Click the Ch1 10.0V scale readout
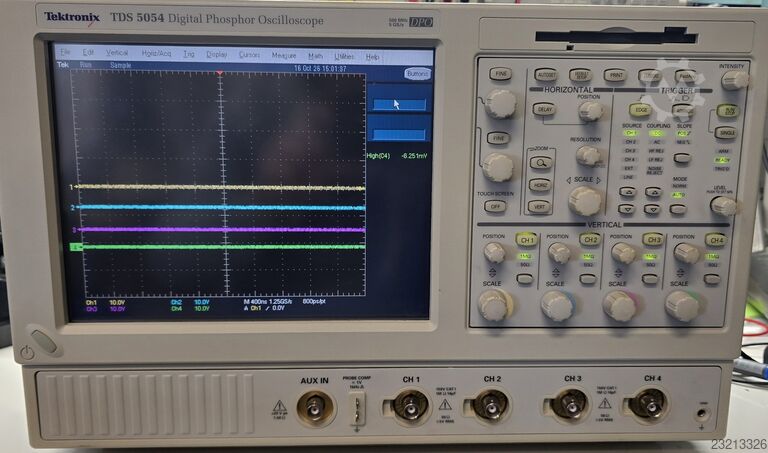The image size is (768, 453). point(105,303)
